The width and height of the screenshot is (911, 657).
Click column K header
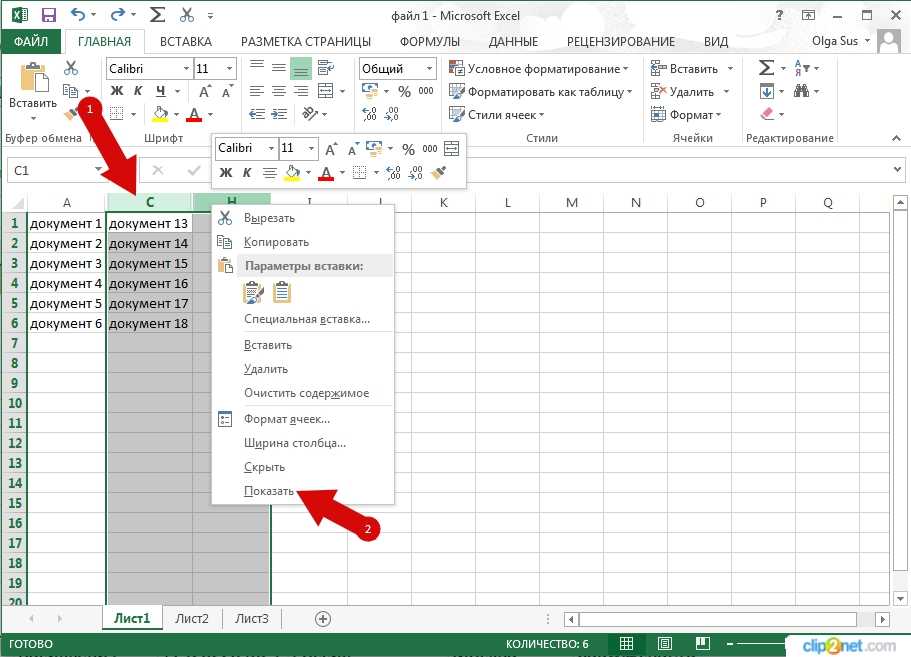(444, 202)
